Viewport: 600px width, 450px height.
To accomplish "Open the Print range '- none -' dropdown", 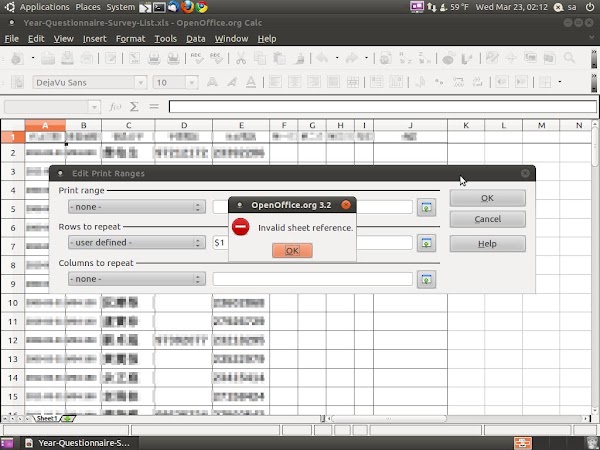I will [137, 207].
